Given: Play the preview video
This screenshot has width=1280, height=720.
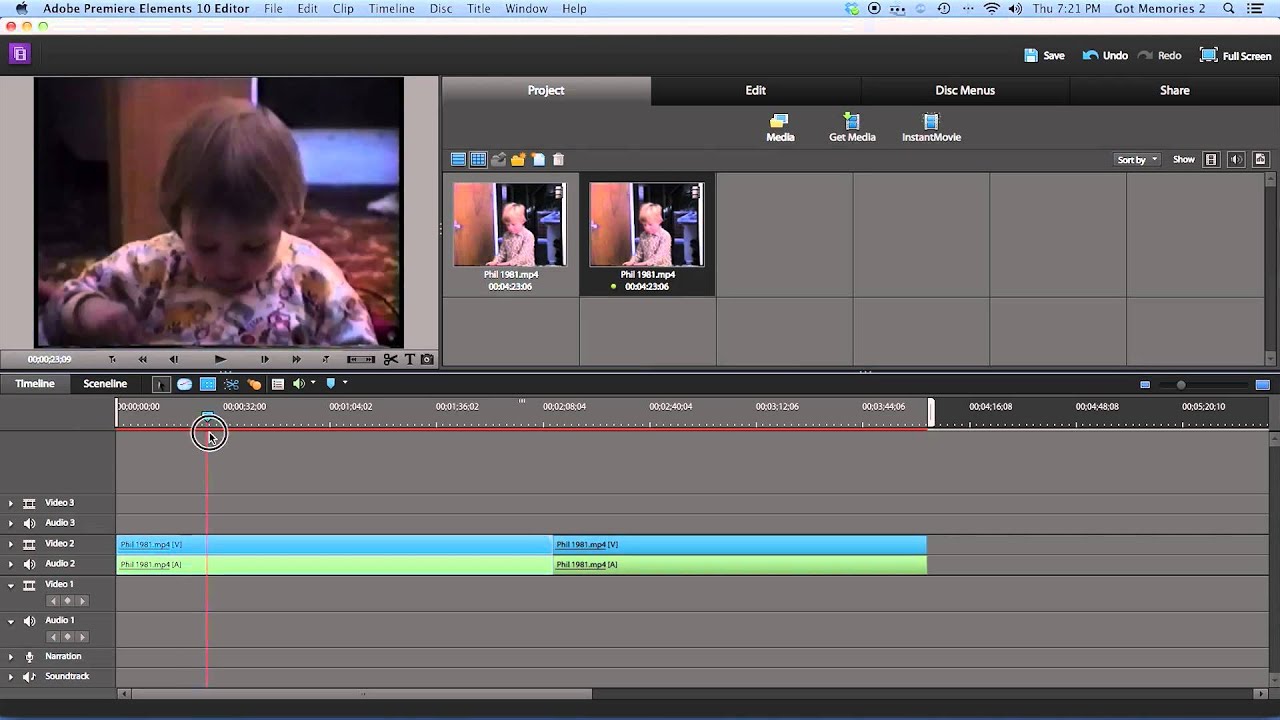Looking at the screenshot, I should coord(220,359).
